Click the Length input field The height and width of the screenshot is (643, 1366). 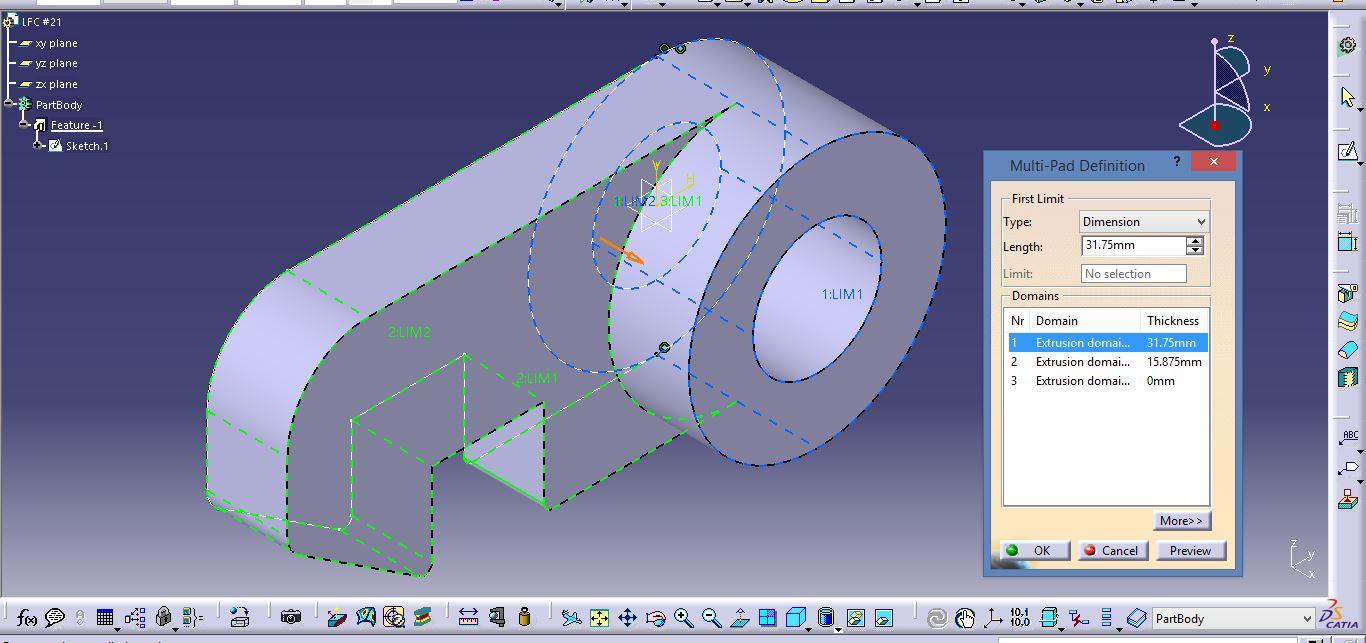tap(1133, 246)
